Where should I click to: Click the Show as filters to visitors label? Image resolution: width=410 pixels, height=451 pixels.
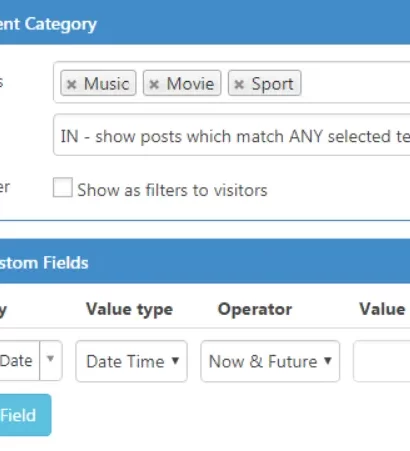tap(172, 190)
